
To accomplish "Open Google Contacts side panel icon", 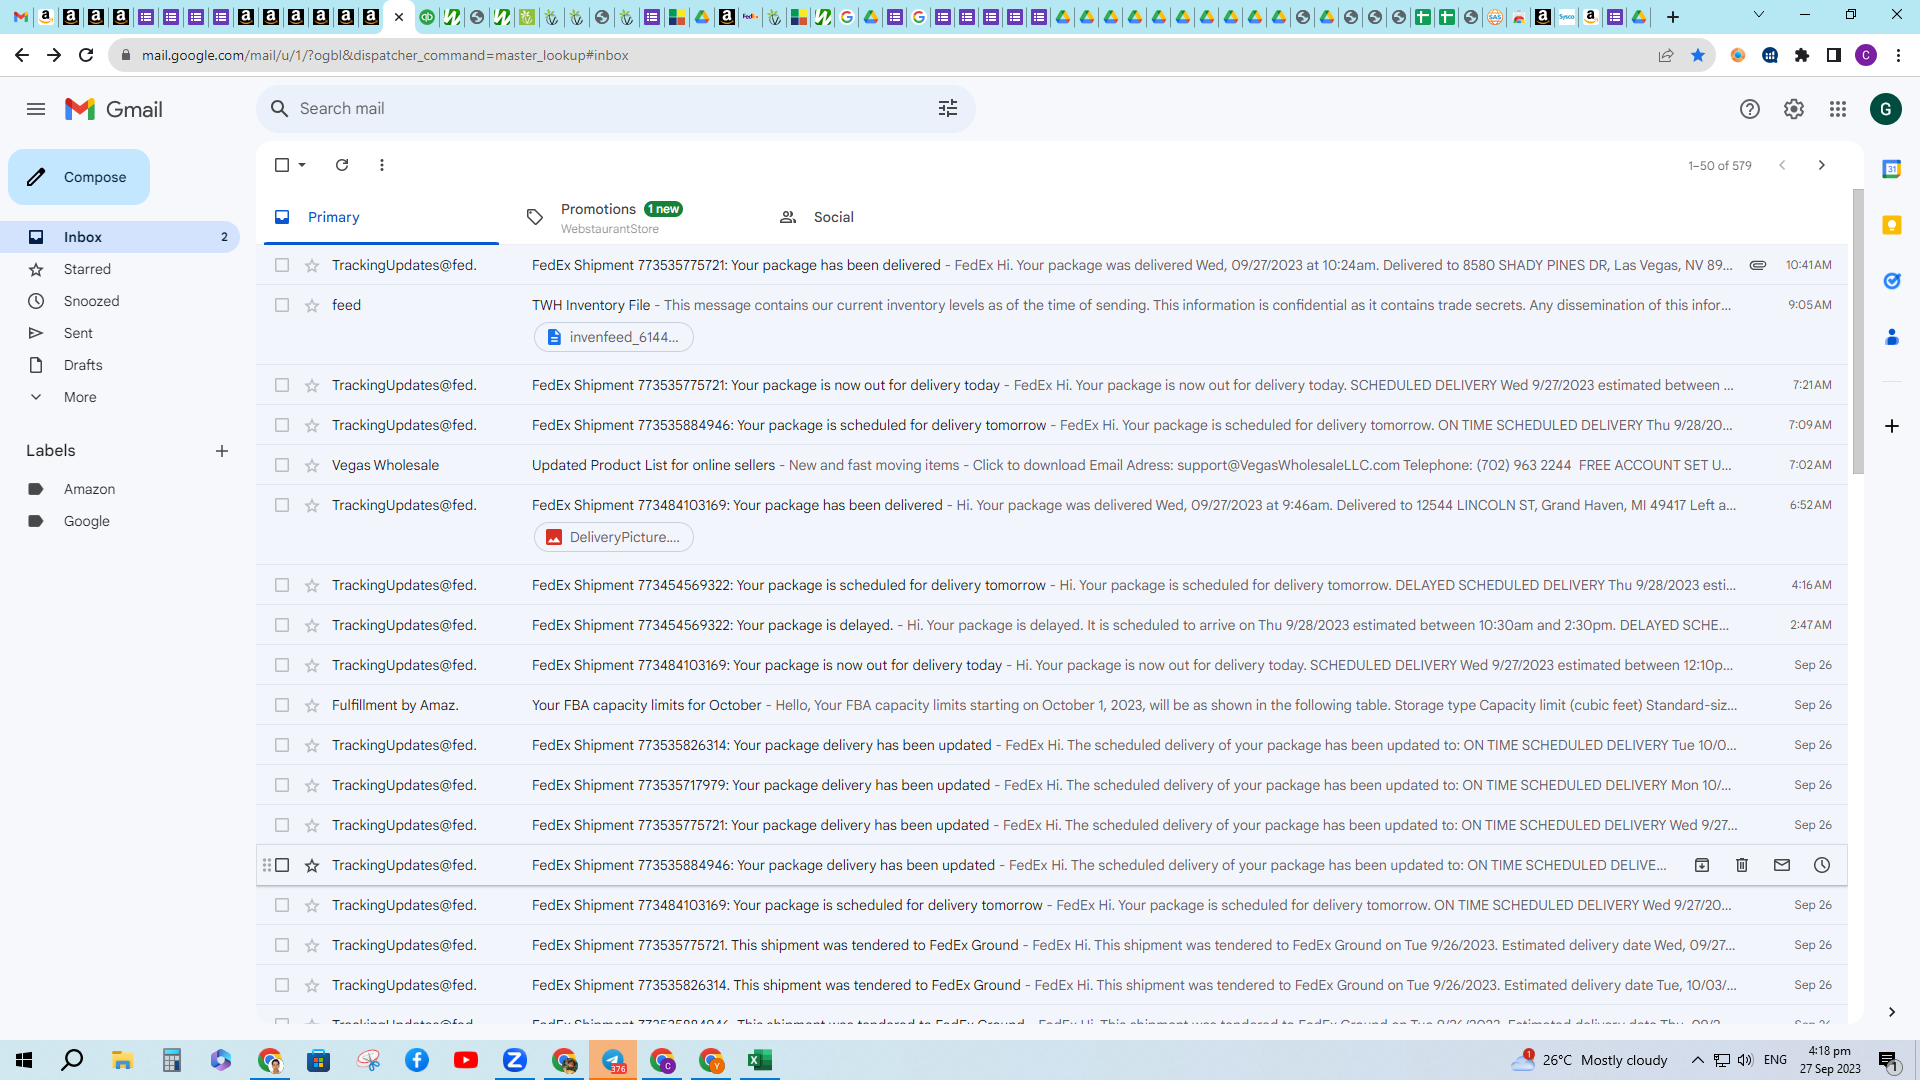I will [x=1892, y=337].
